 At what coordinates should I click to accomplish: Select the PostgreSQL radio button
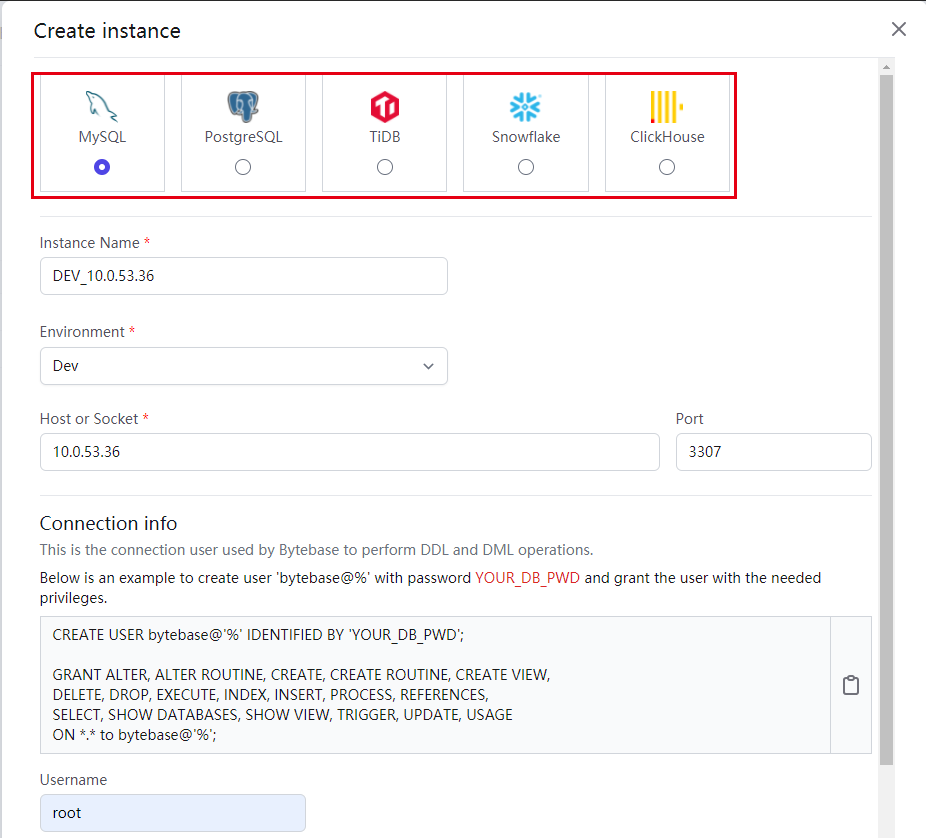tap(243, 167)
